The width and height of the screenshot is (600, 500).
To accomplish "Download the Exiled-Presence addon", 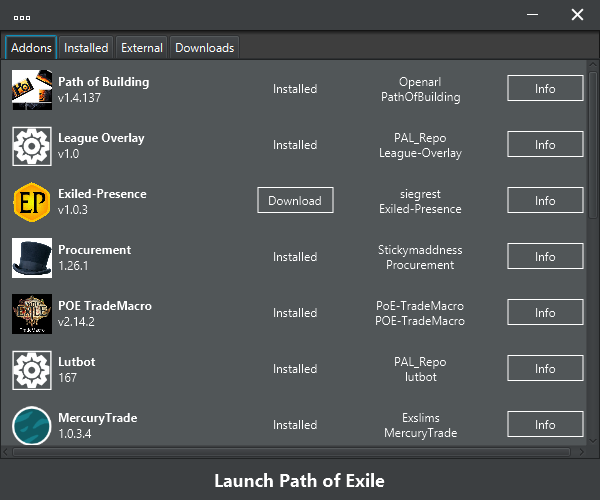I will [295, 200].
